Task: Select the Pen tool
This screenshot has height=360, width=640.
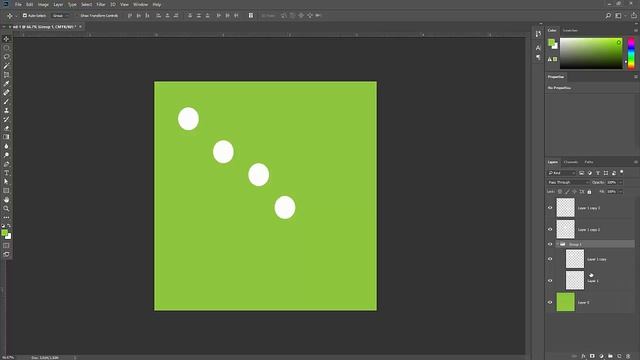Action: click(6, 164)
